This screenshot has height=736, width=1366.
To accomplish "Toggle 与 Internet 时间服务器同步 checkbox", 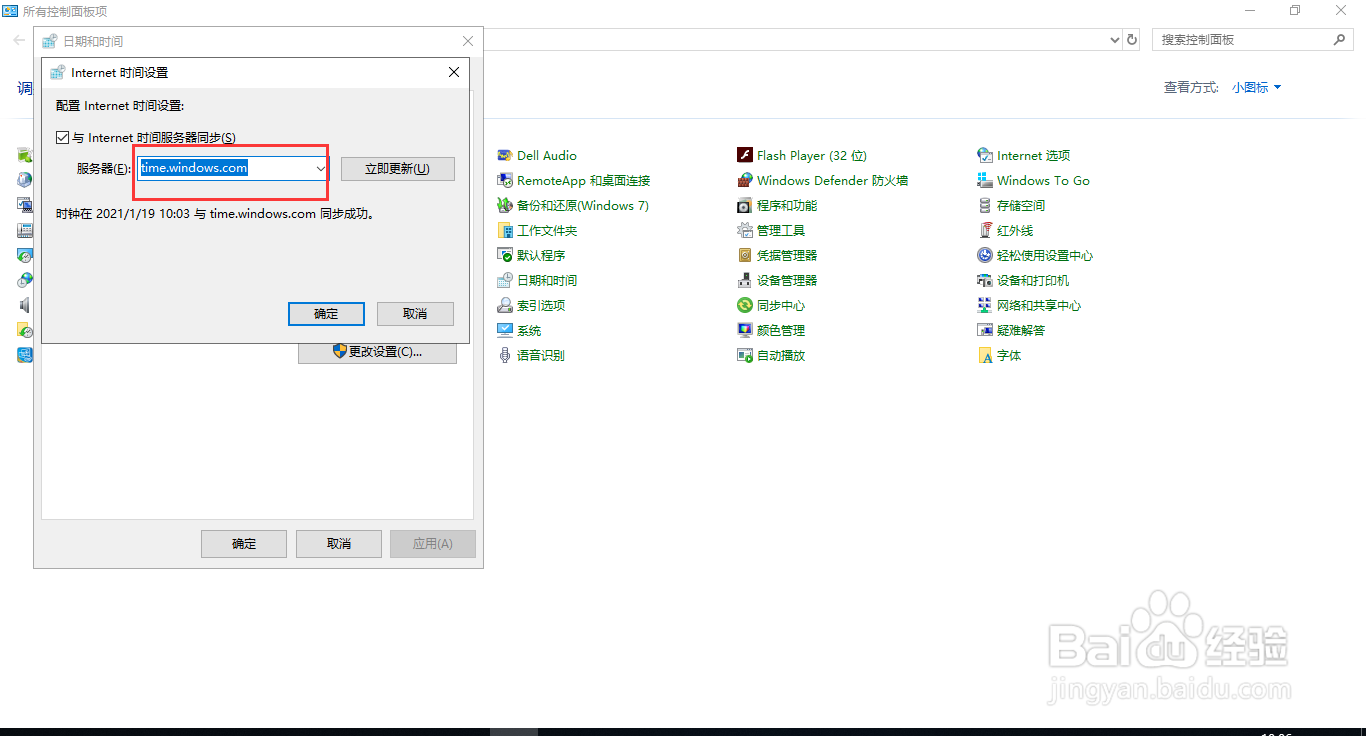I will (x=62, y=137).
